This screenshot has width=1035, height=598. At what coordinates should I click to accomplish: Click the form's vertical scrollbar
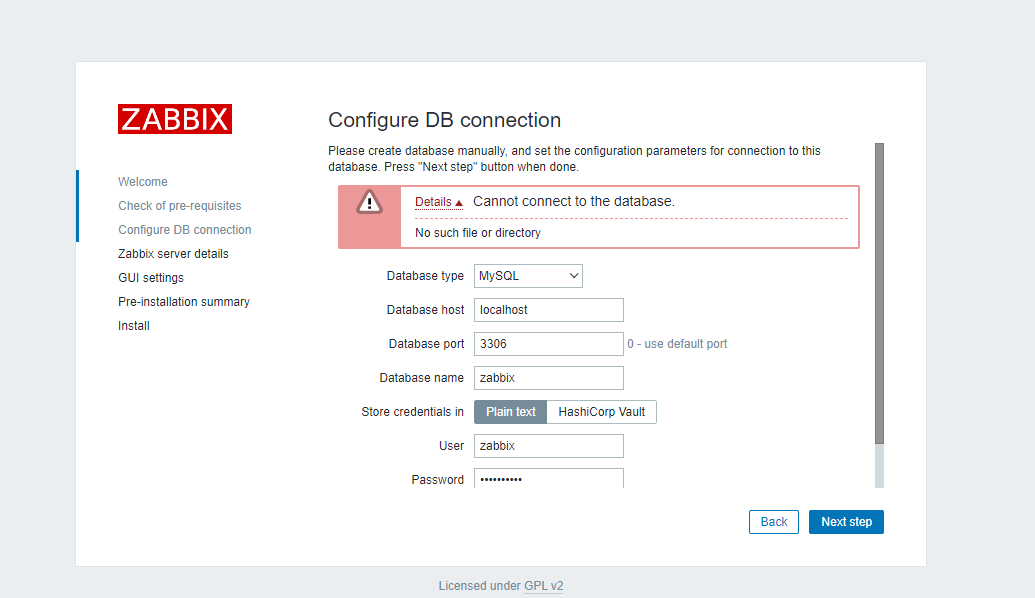[x=879, y=300]
